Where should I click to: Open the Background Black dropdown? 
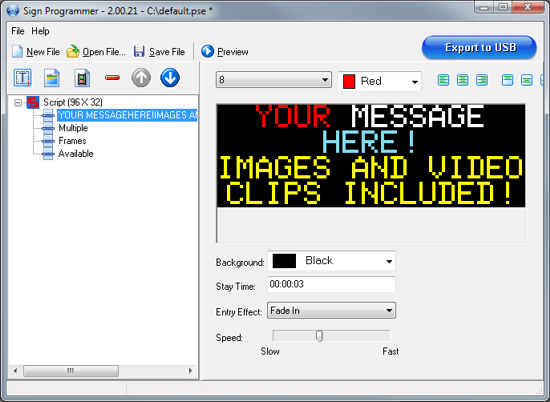tap(331, 261)
